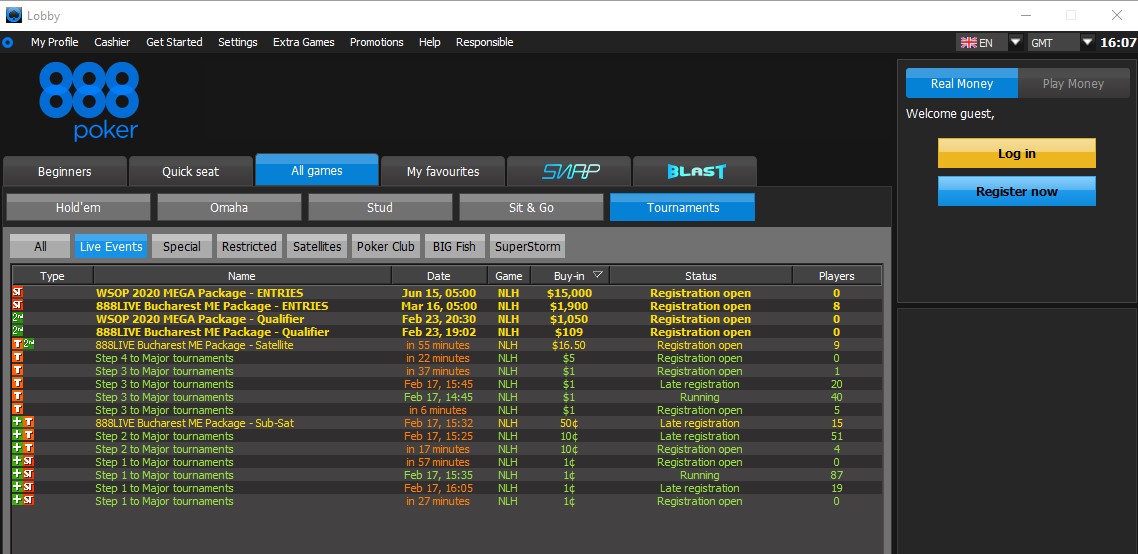Toggle the Live Events filter
The height and width of the screenshot is (554, 1138).
(x=111, y=246)
